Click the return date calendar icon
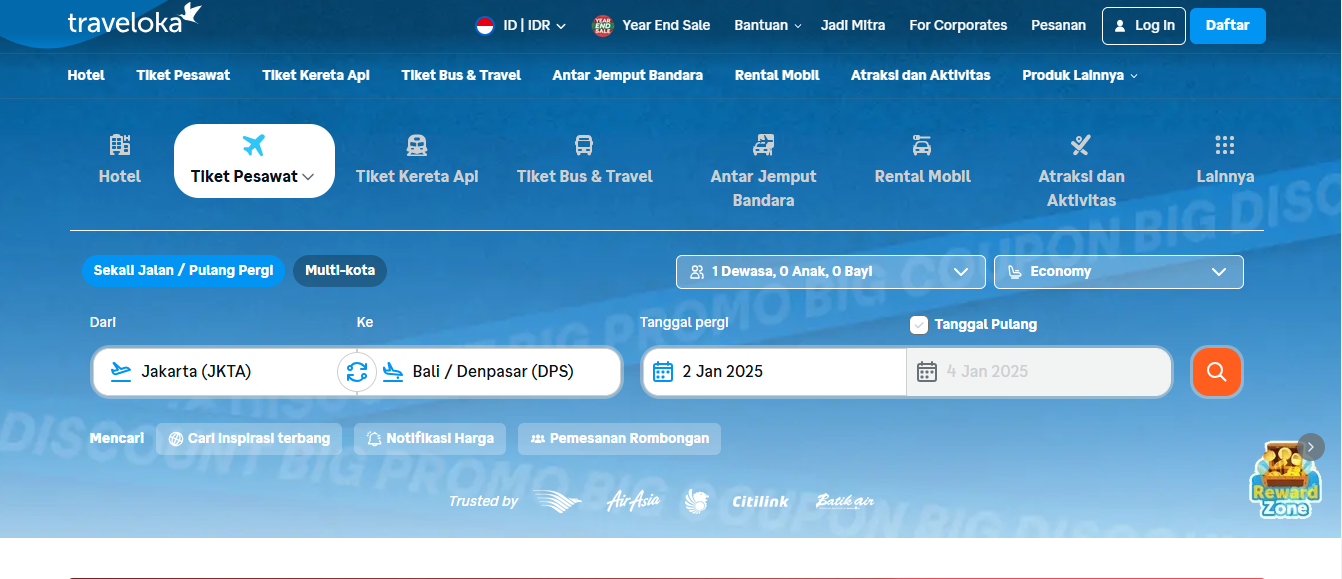The width and height of the screenshot is (1342, 579). tap(927, 372)
